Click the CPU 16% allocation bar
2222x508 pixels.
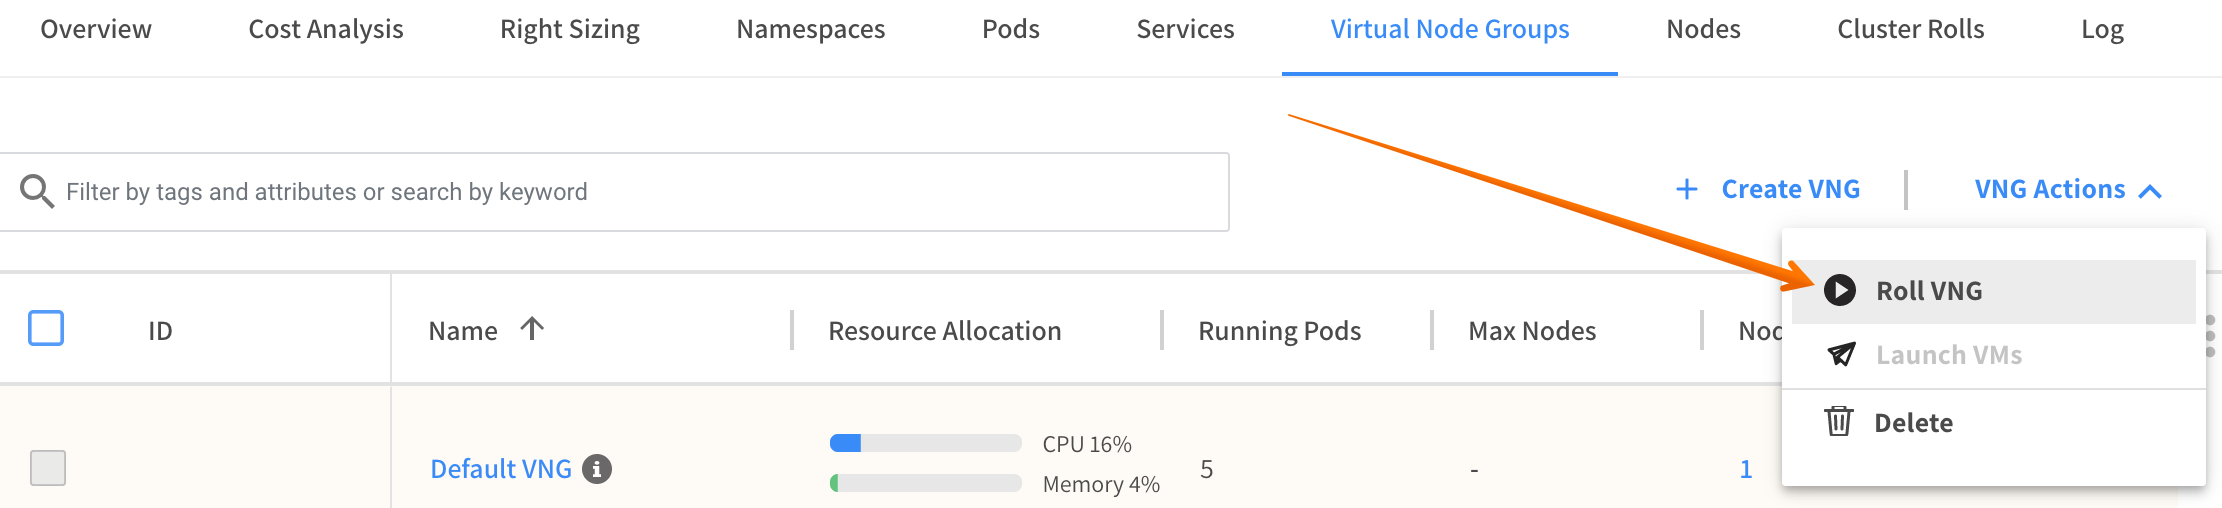click(925, 443)
